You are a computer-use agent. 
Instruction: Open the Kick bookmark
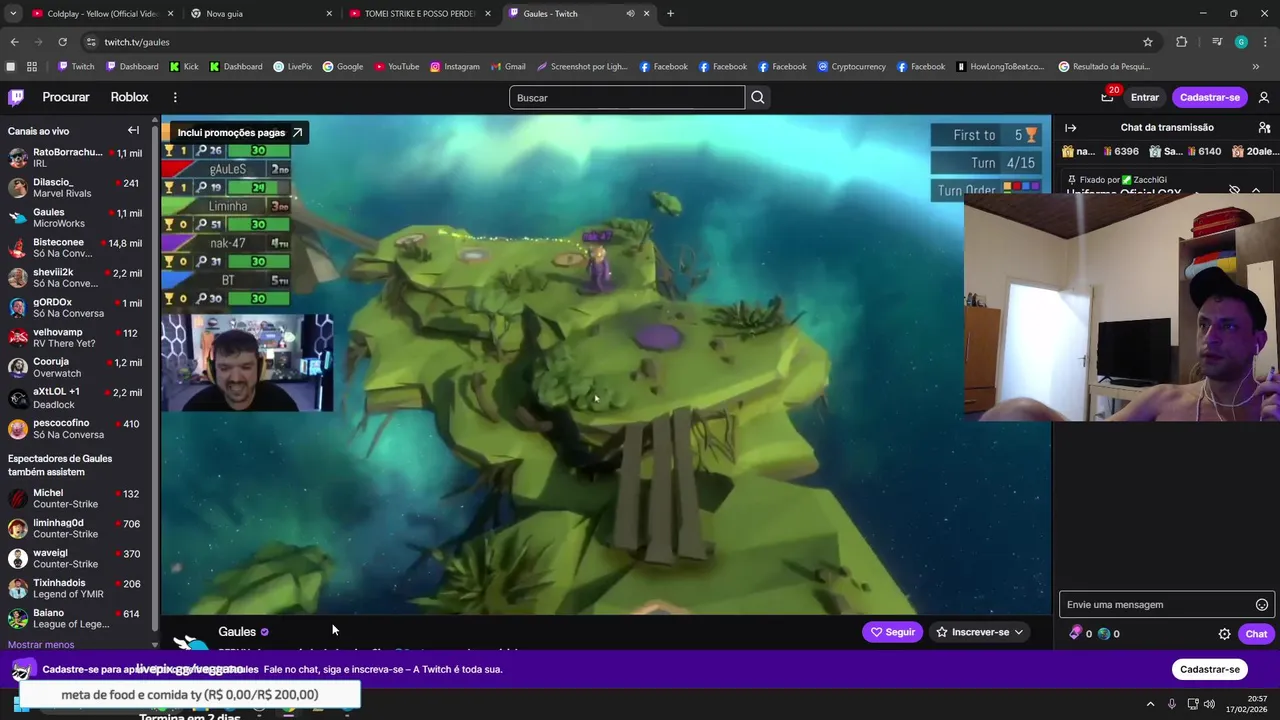(184, 67)
